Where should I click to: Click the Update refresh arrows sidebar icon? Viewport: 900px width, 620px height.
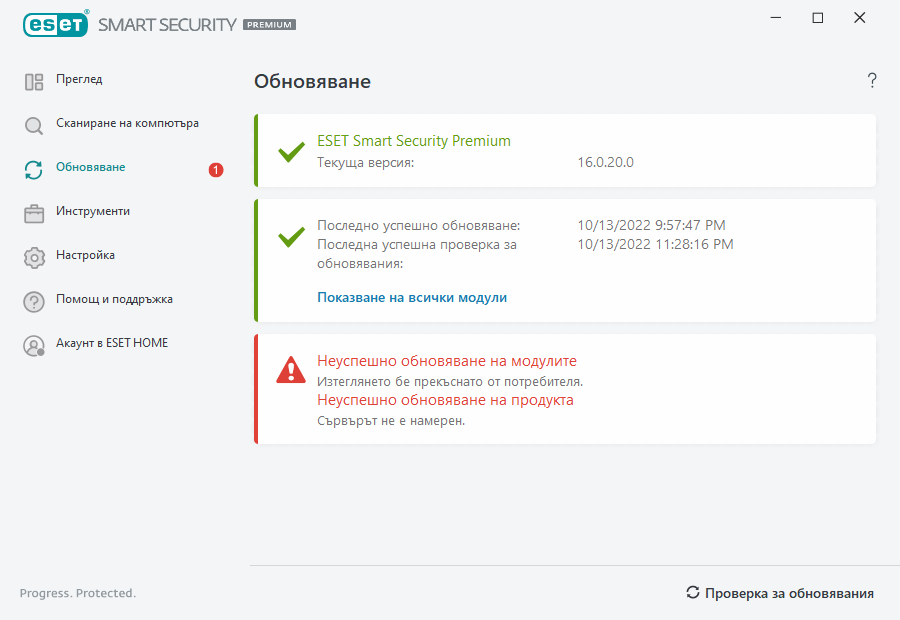(34, 170)
